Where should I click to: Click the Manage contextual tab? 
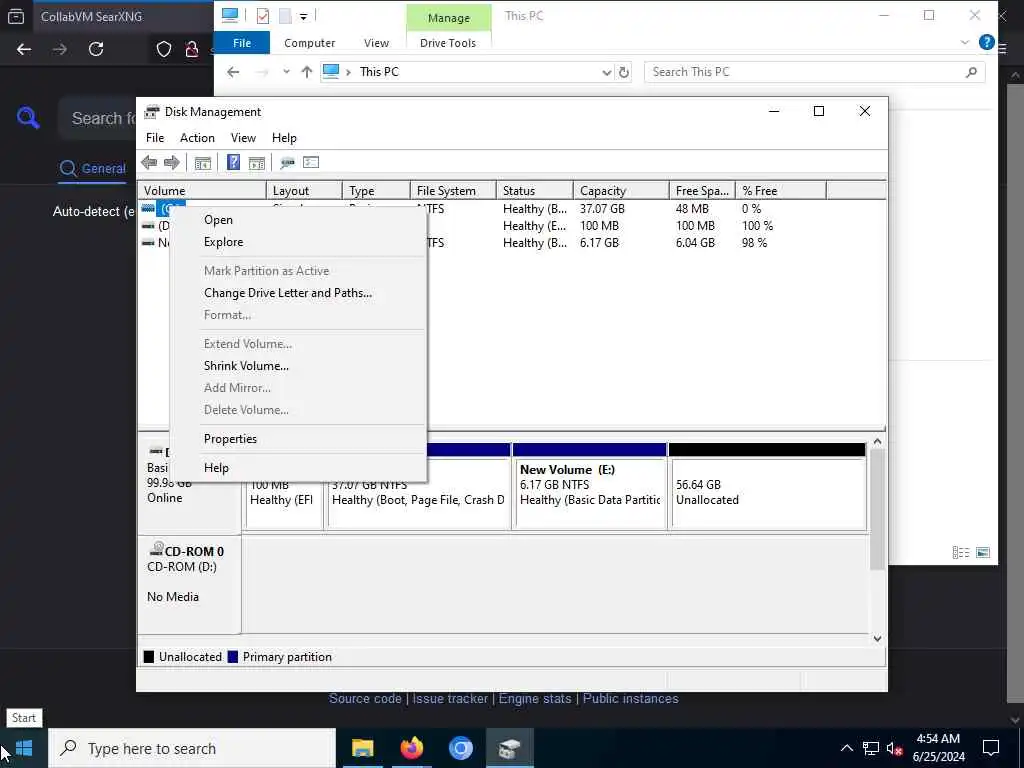click(x=449, y=18)
